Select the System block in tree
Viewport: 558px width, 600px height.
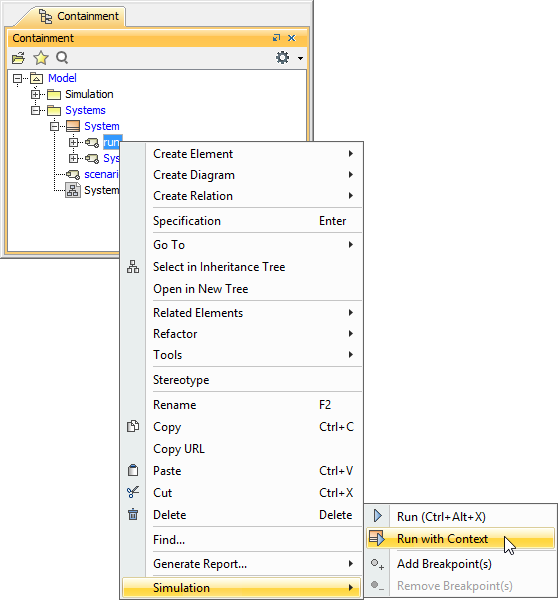click(101, 126)
